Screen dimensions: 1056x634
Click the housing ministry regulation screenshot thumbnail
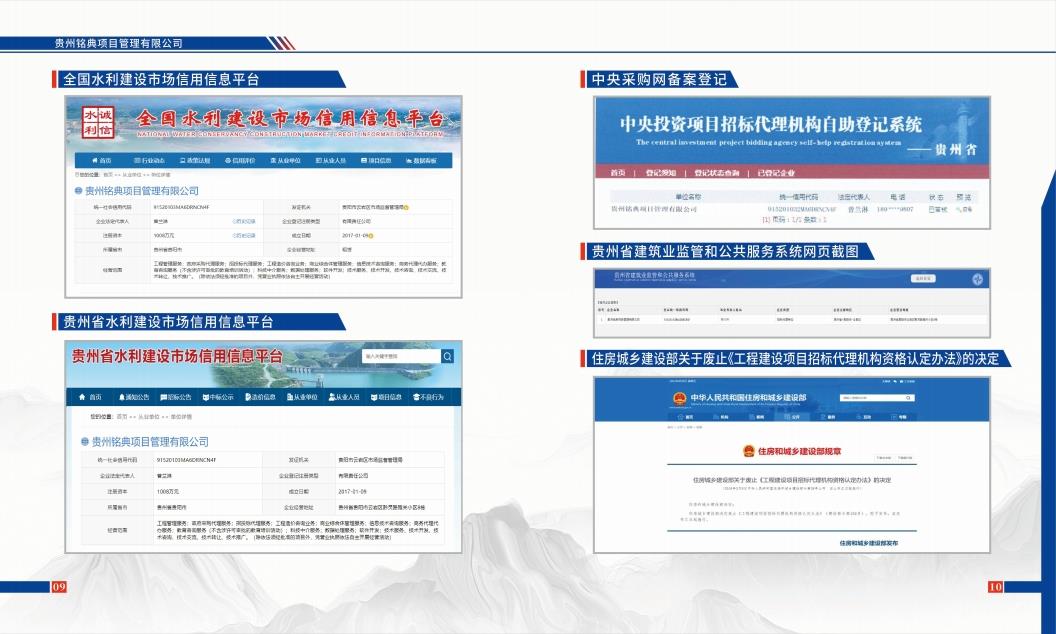pyautogui.click(x=792, y=465)
